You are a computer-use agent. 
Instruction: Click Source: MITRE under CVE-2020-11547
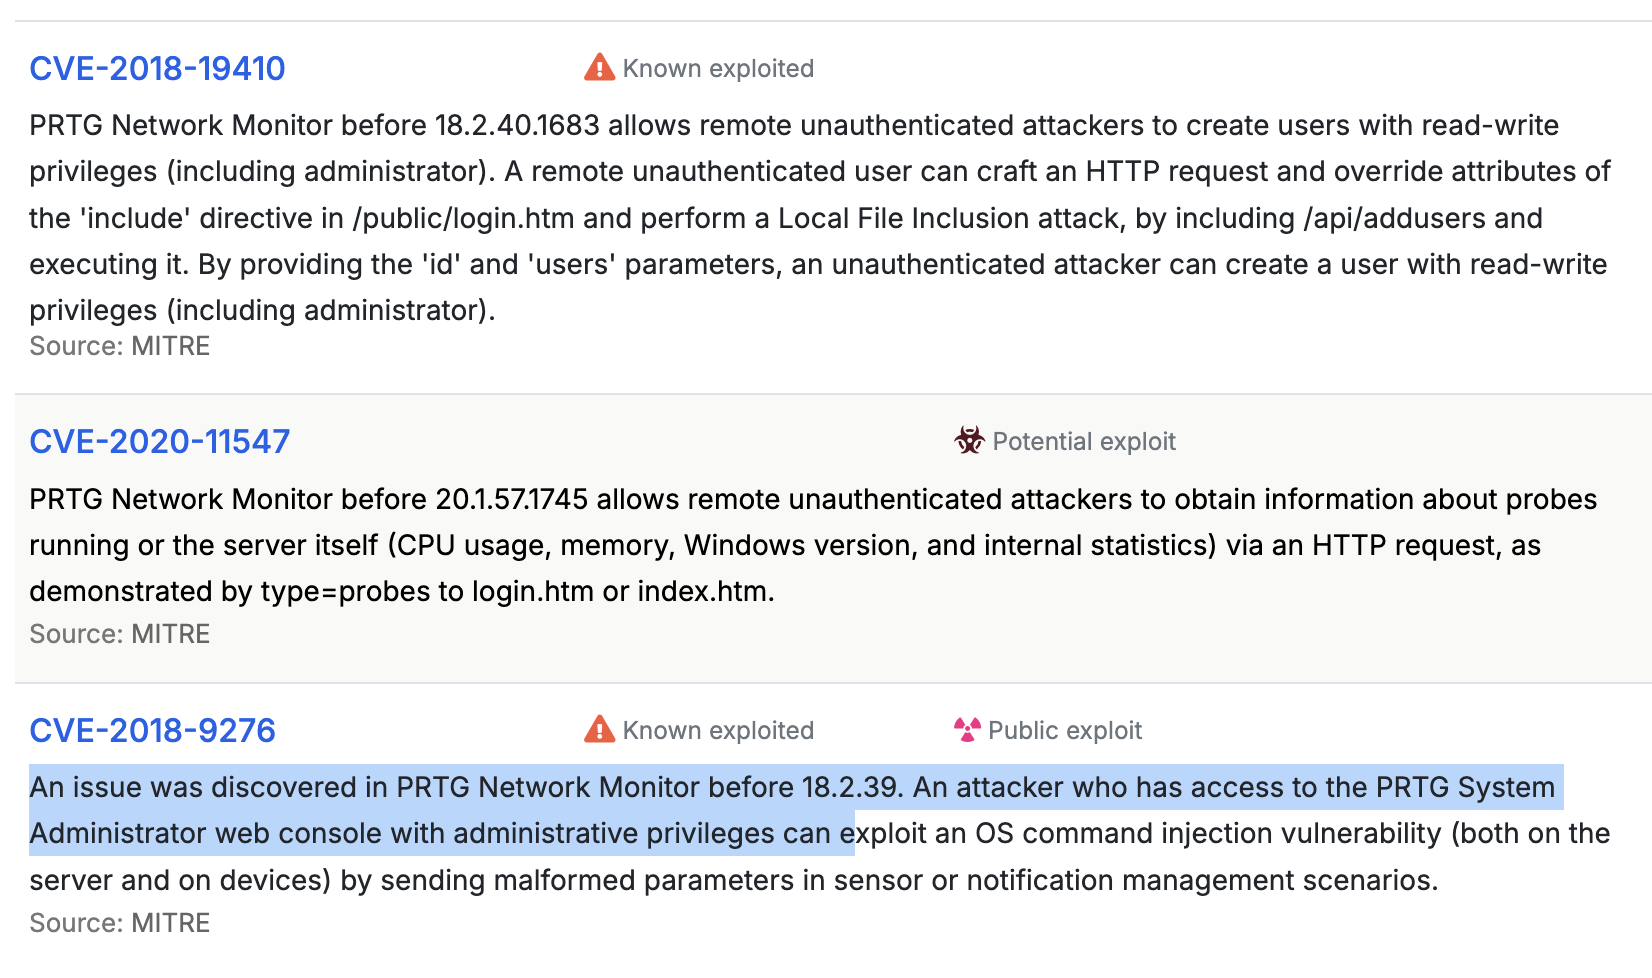click(x=120, y=634)
